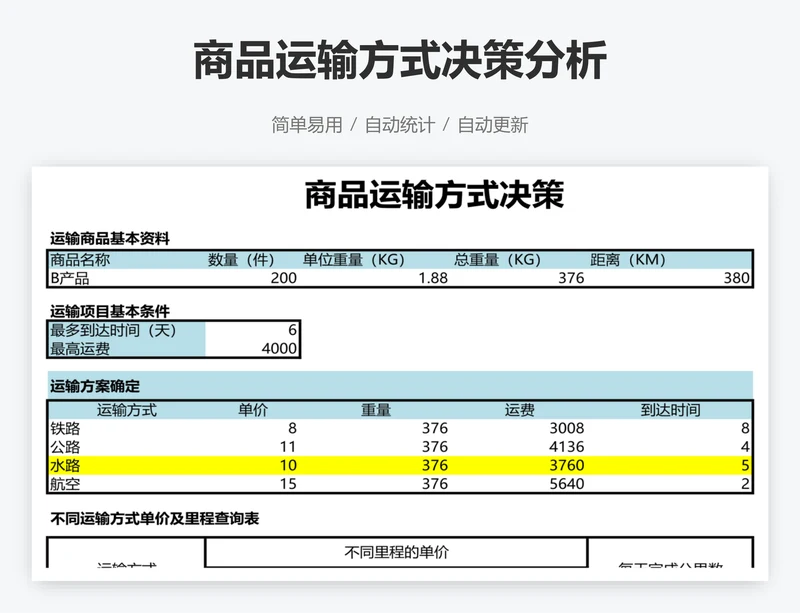800x613 pixels.
Task: Click the 公路 transport row label
Action: (65, 447)
